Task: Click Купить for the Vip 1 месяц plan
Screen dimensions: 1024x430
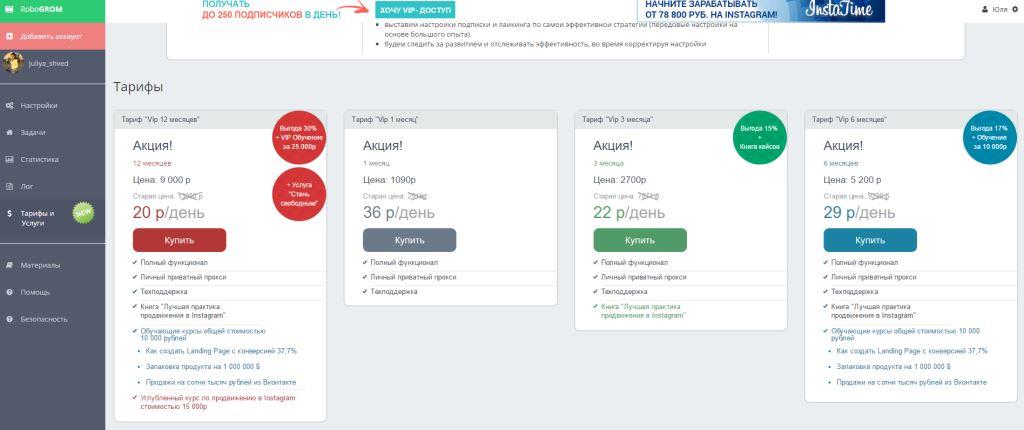Action: click(409, 240)
